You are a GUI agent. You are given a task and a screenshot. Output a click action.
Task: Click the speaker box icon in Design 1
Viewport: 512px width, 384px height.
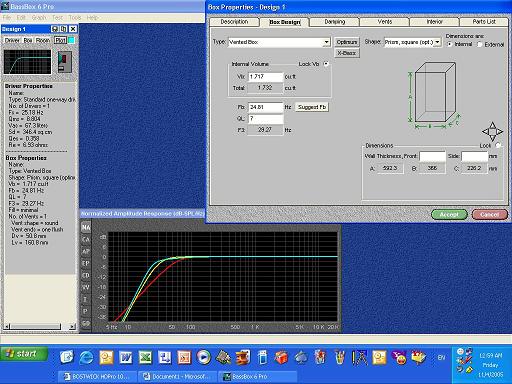65,62
